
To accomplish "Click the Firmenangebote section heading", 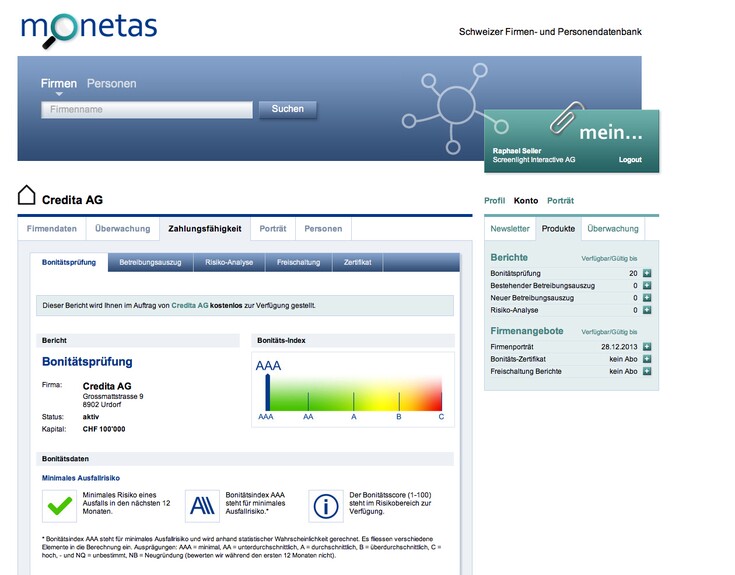I will (x=527, y=331).
